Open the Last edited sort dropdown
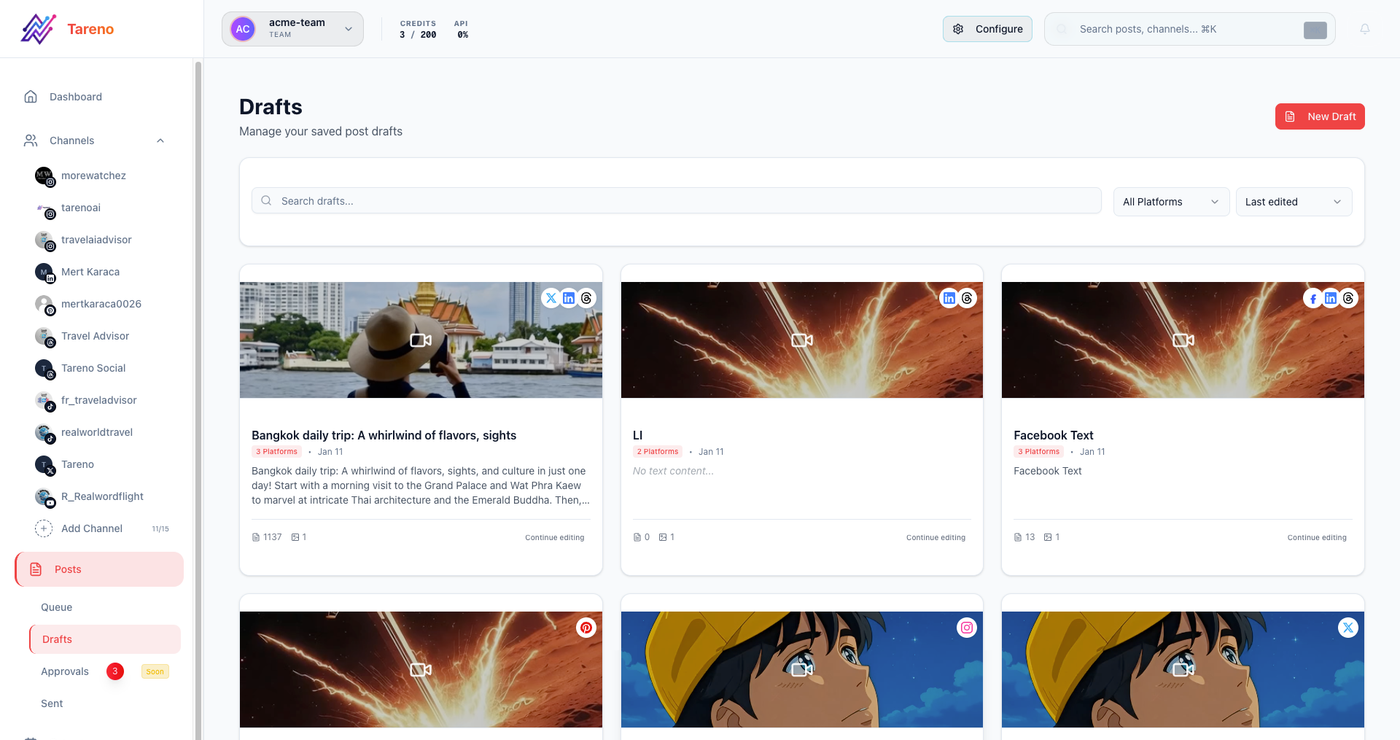Image resolution: width=1400 pixels, height=740 pixels. pos(1294,202)
